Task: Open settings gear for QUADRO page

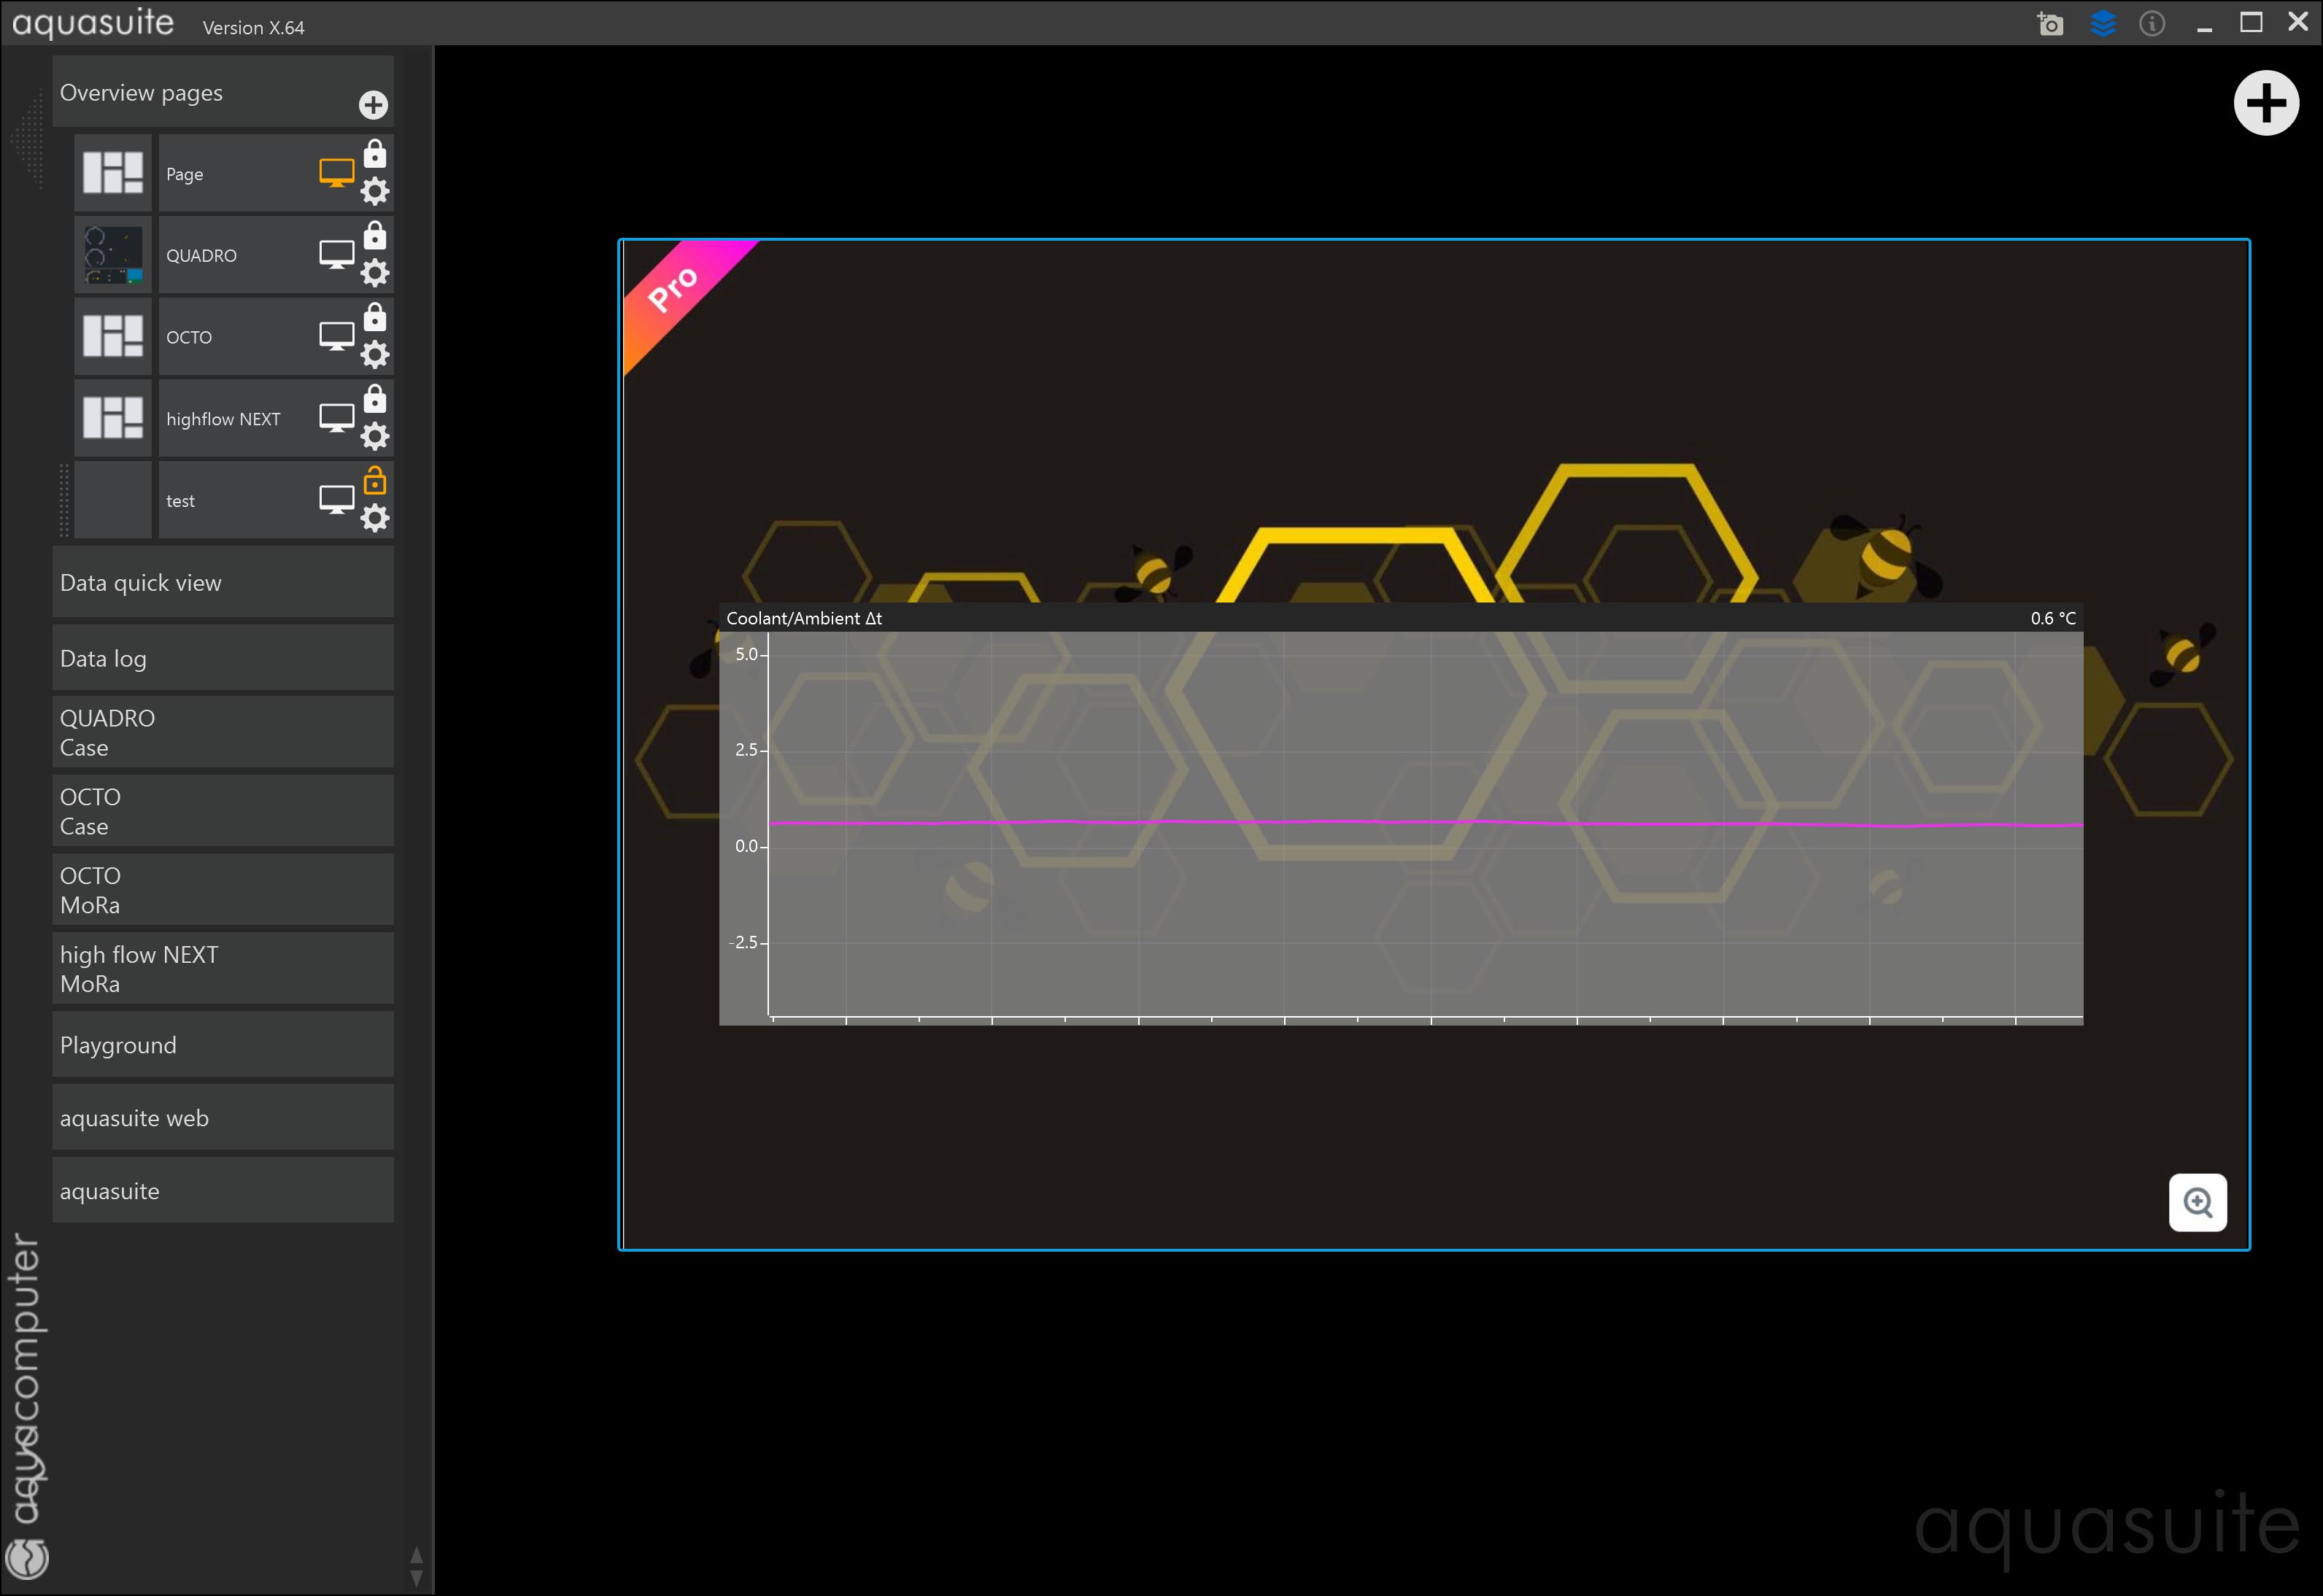Action: tap(375, 272)
